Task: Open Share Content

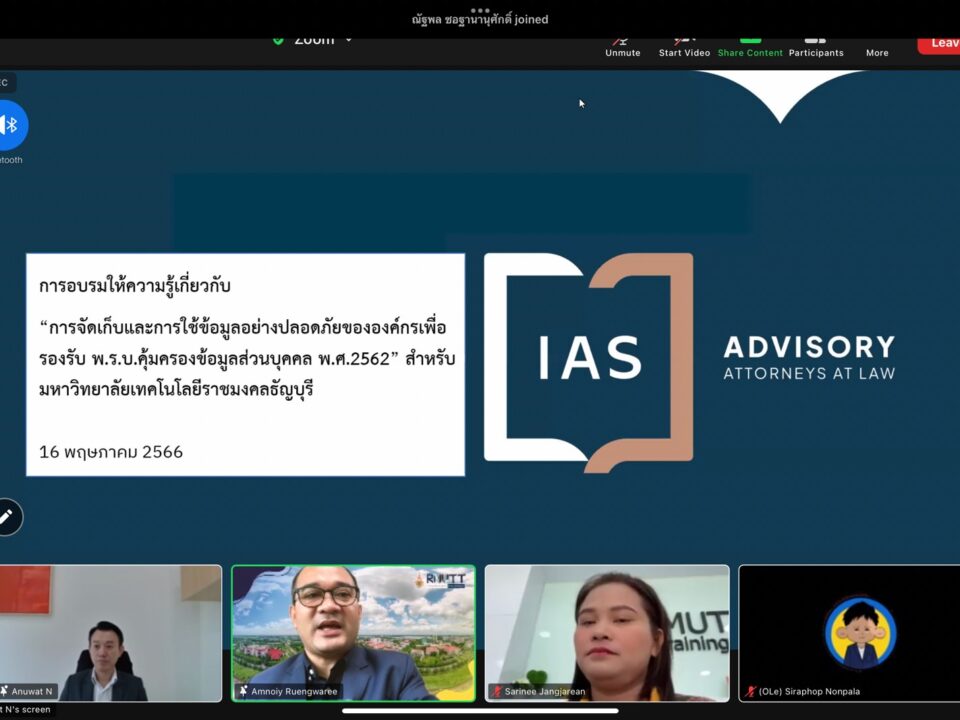Action: point(750,48)
